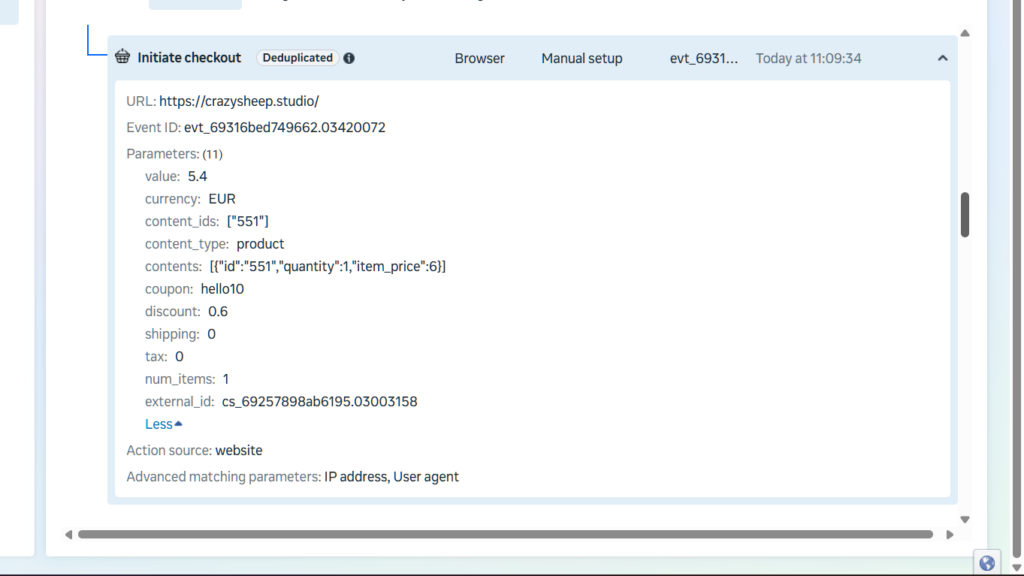Viewport: 1024px width, 576px height.
Task: Click the horizontal scrollbar thumb
Action: 505,535
